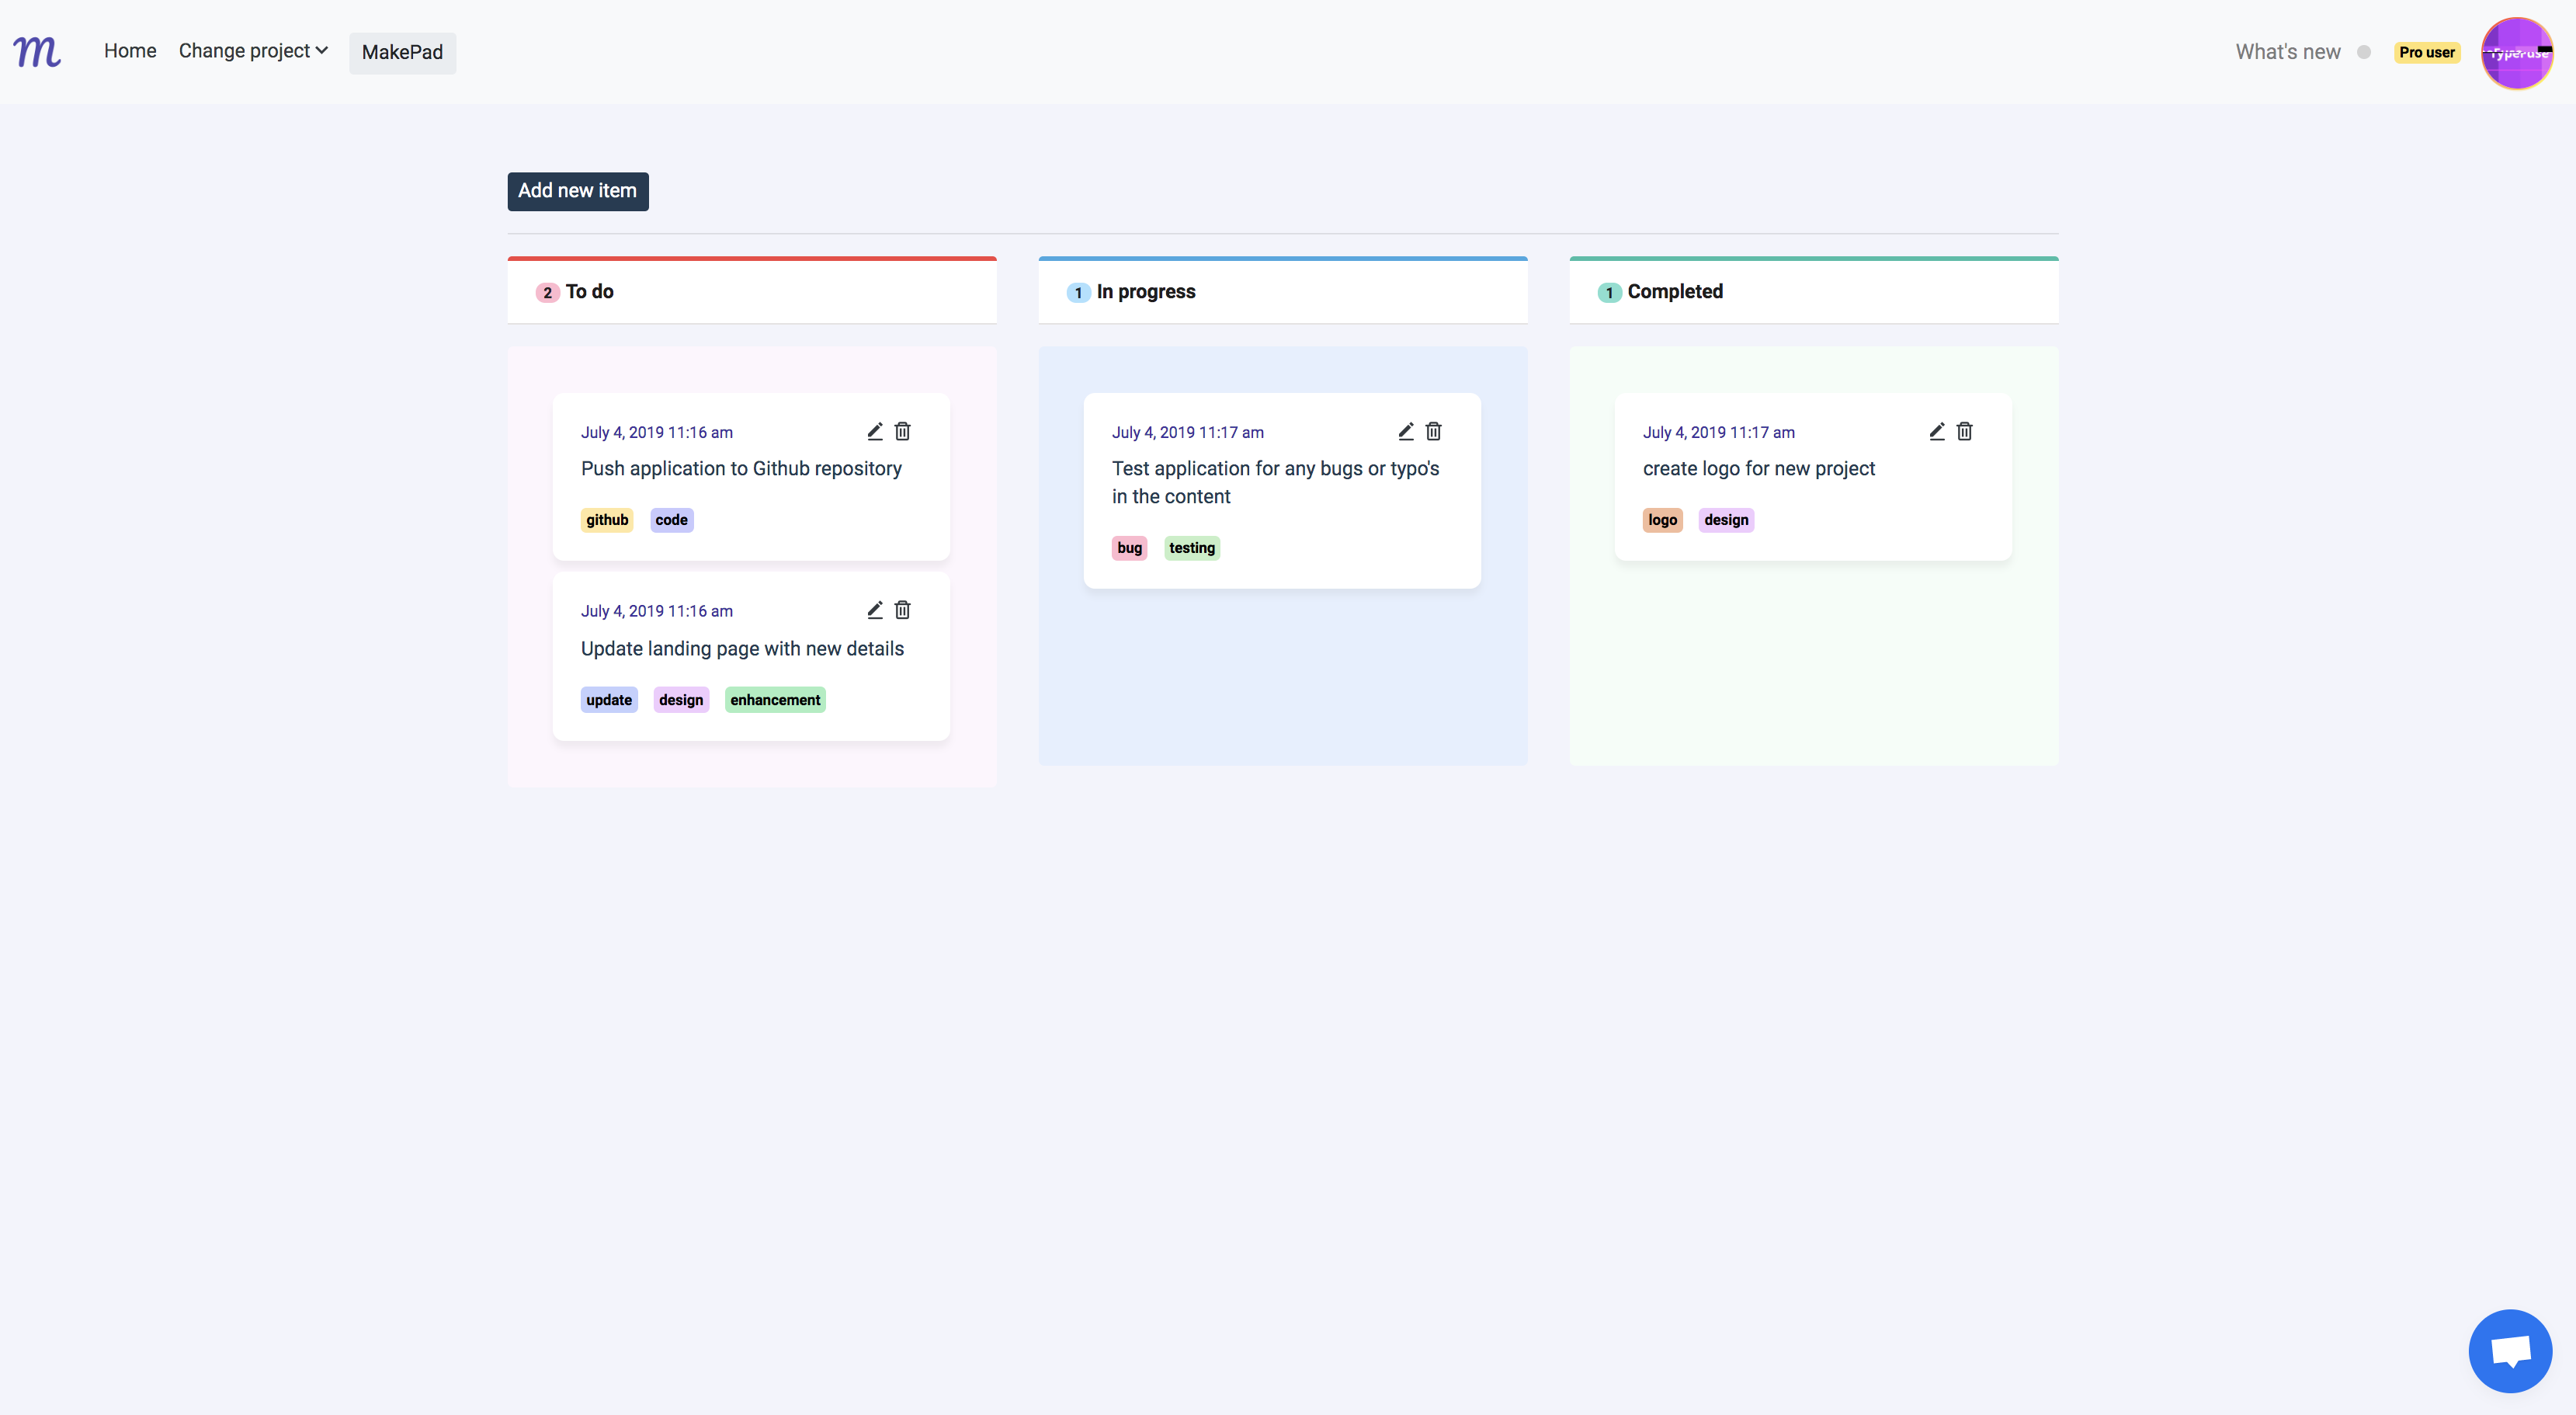2576x1415 pixels.
Task: Edit the Push application to Github card
Action: point(874,431)
